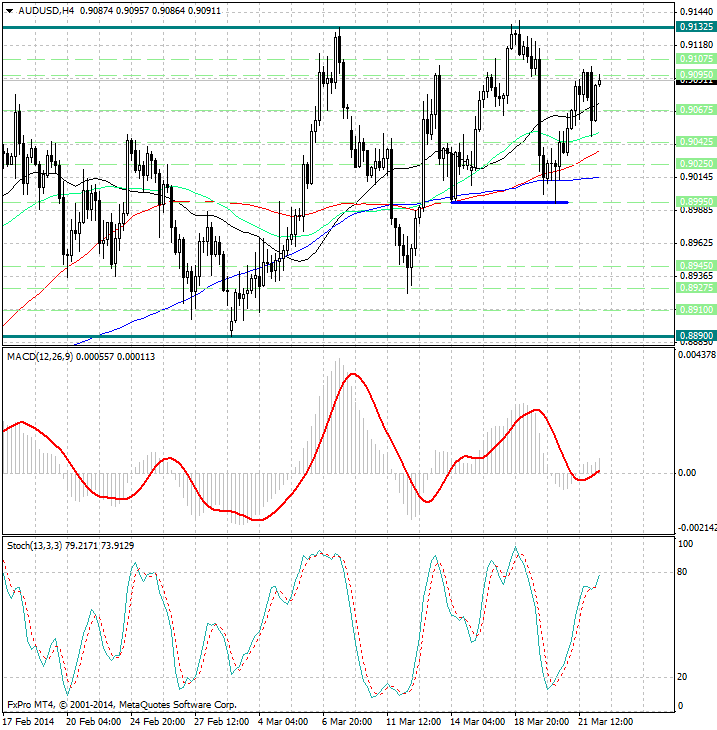Select the thick blue horizontal support line
The height and width of the screenshot is (730, 717).
509,202
